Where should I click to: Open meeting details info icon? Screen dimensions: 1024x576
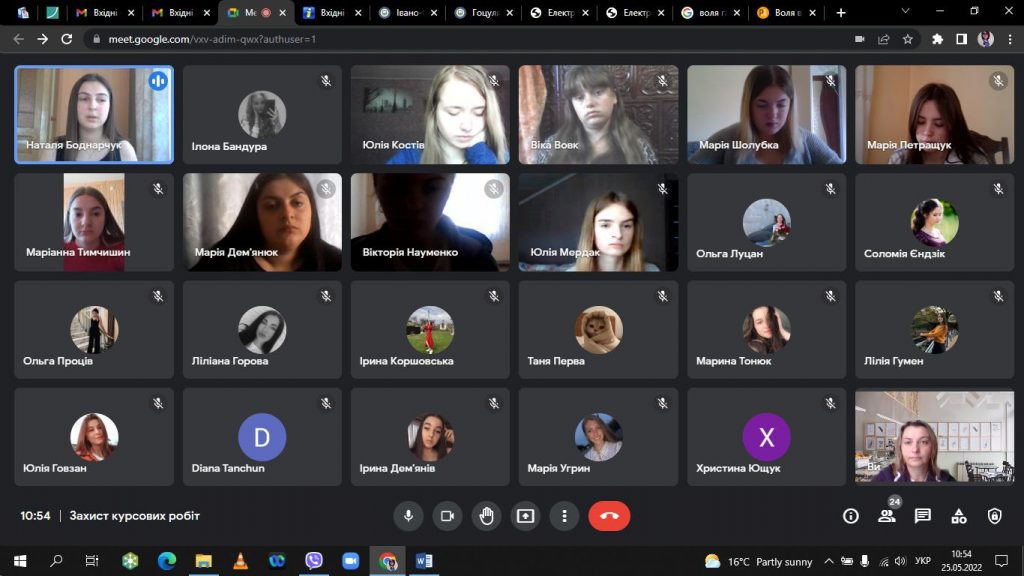[850, 516]
